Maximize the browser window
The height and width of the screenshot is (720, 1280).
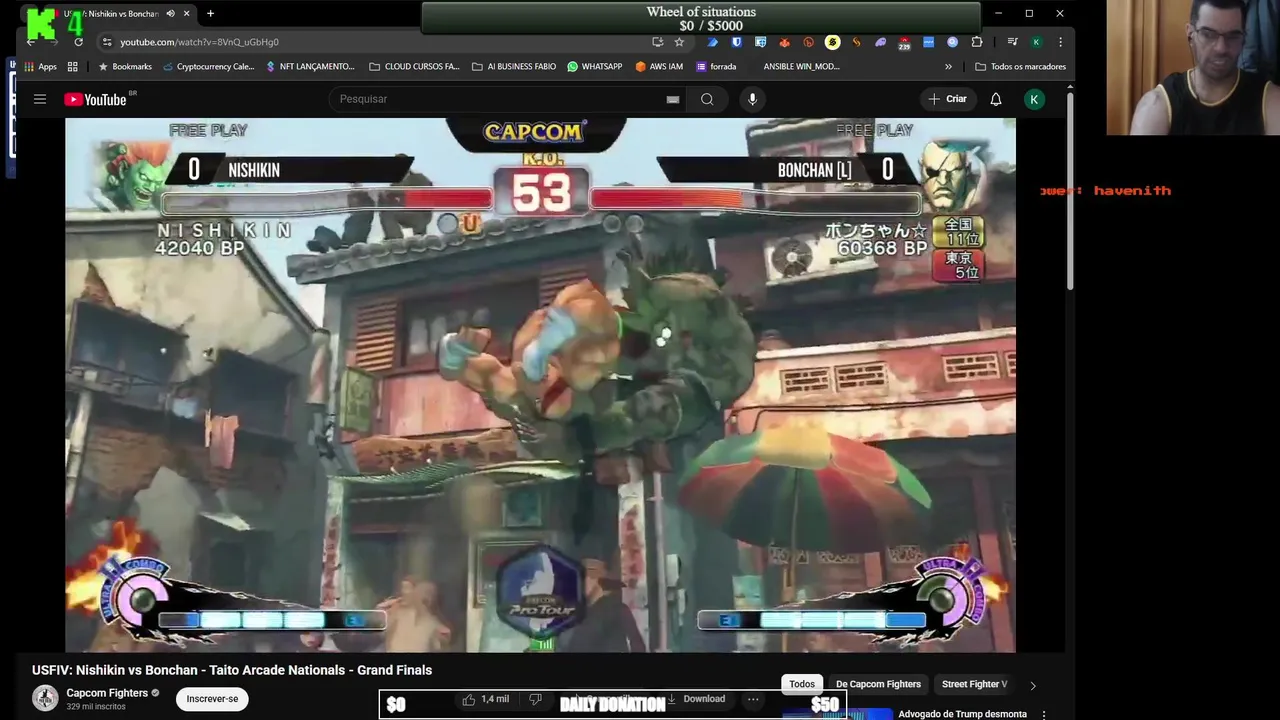[1029, 14]
